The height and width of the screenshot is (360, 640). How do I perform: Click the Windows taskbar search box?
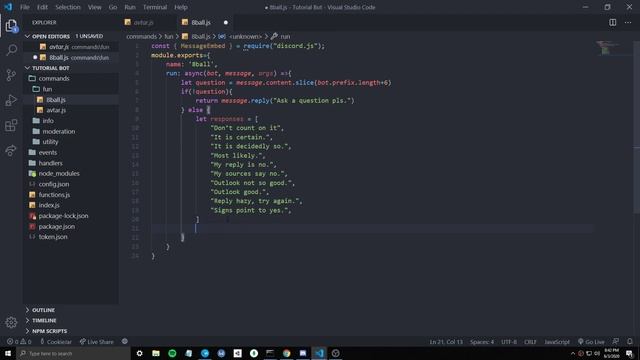(x=73, y=353)
